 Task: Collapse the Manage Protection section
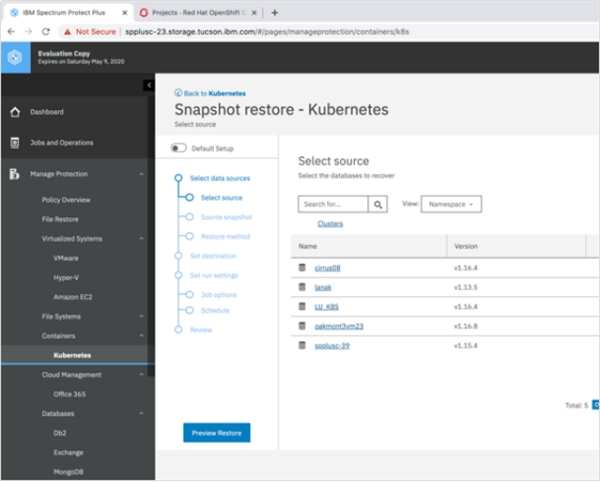pos(141,174)
